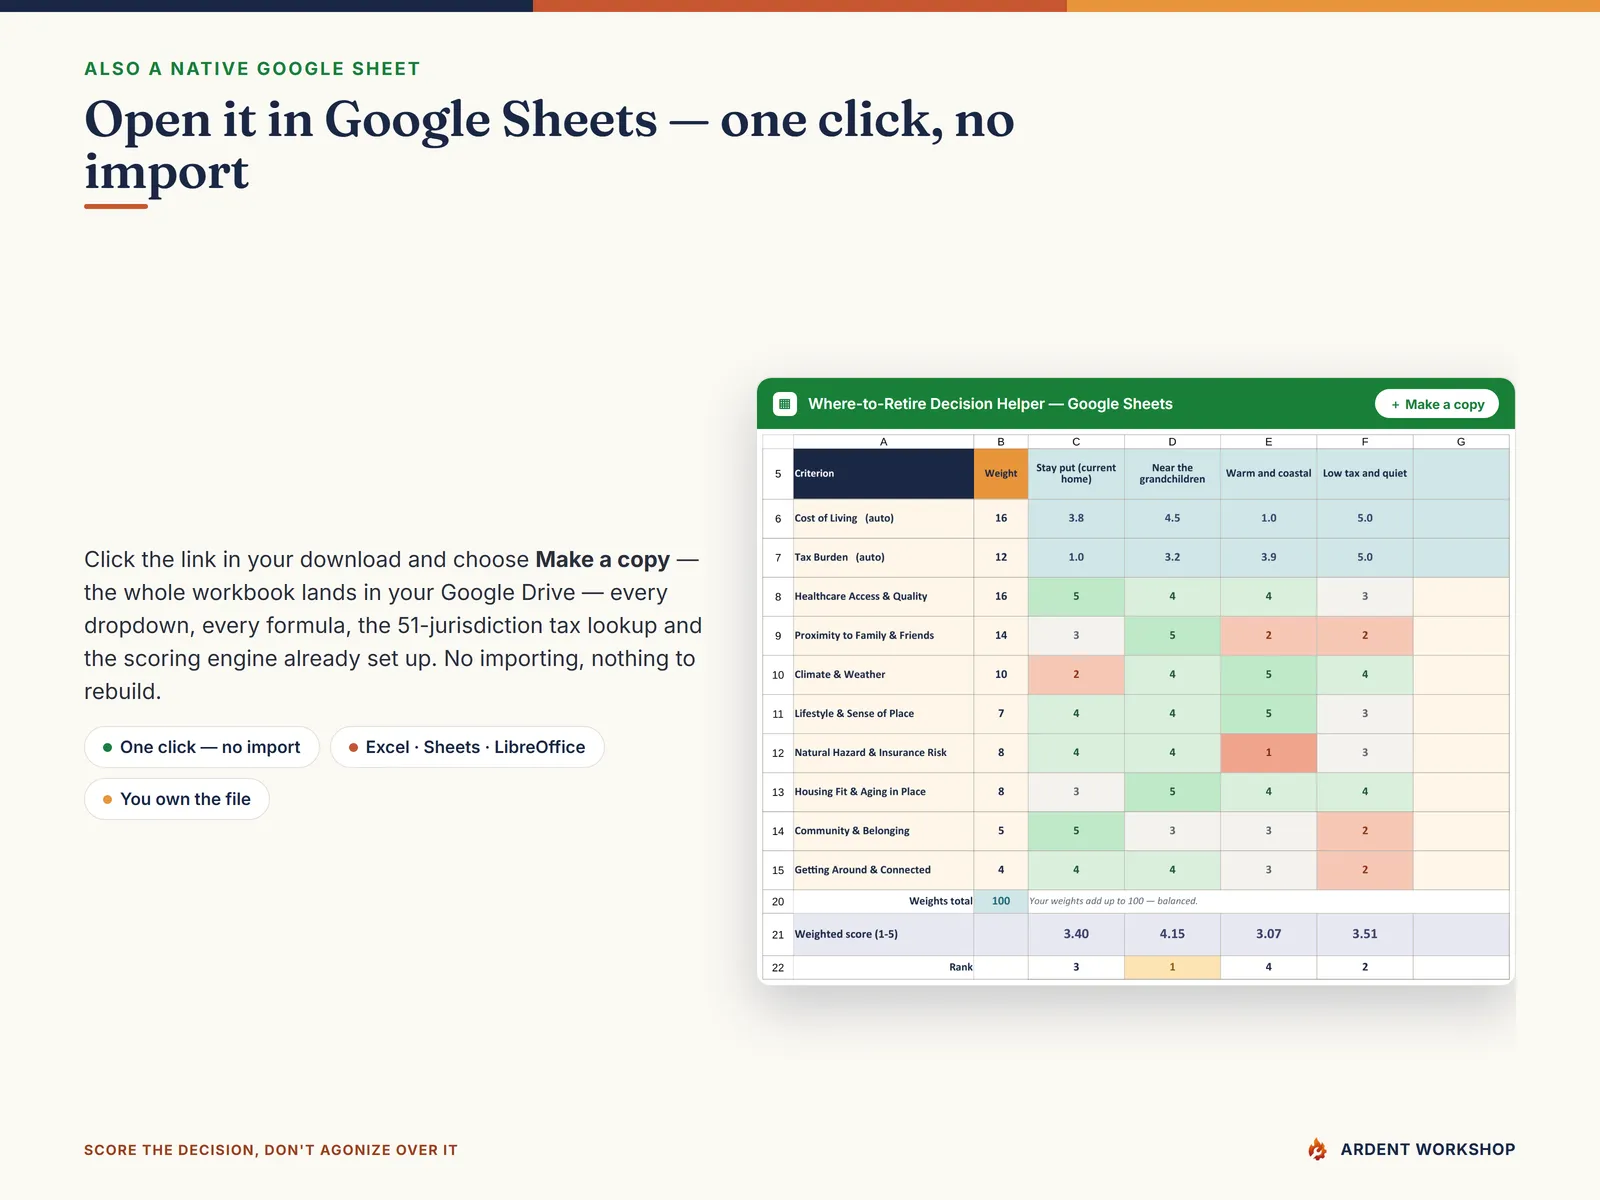The image size is (1600, 1200).
Task: Click the Google Sheets icon in the green header
Action: (x=785, y=404)
